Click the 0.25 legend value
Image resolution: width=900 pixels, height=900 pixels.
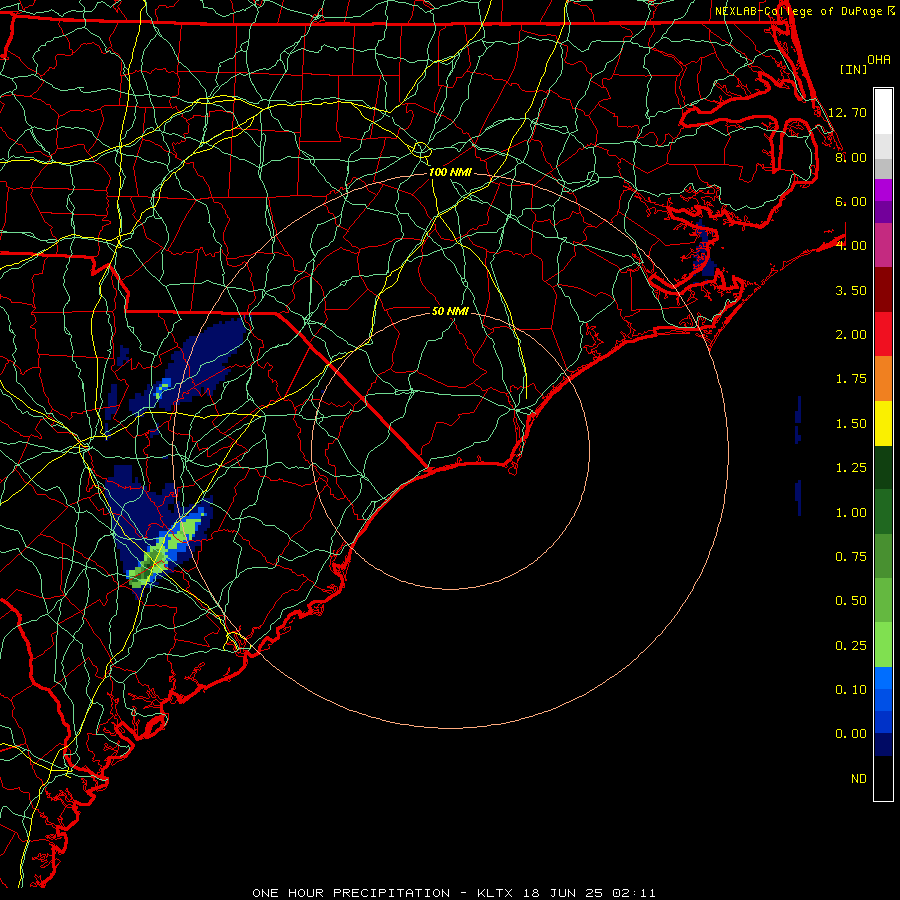point(851,646)
